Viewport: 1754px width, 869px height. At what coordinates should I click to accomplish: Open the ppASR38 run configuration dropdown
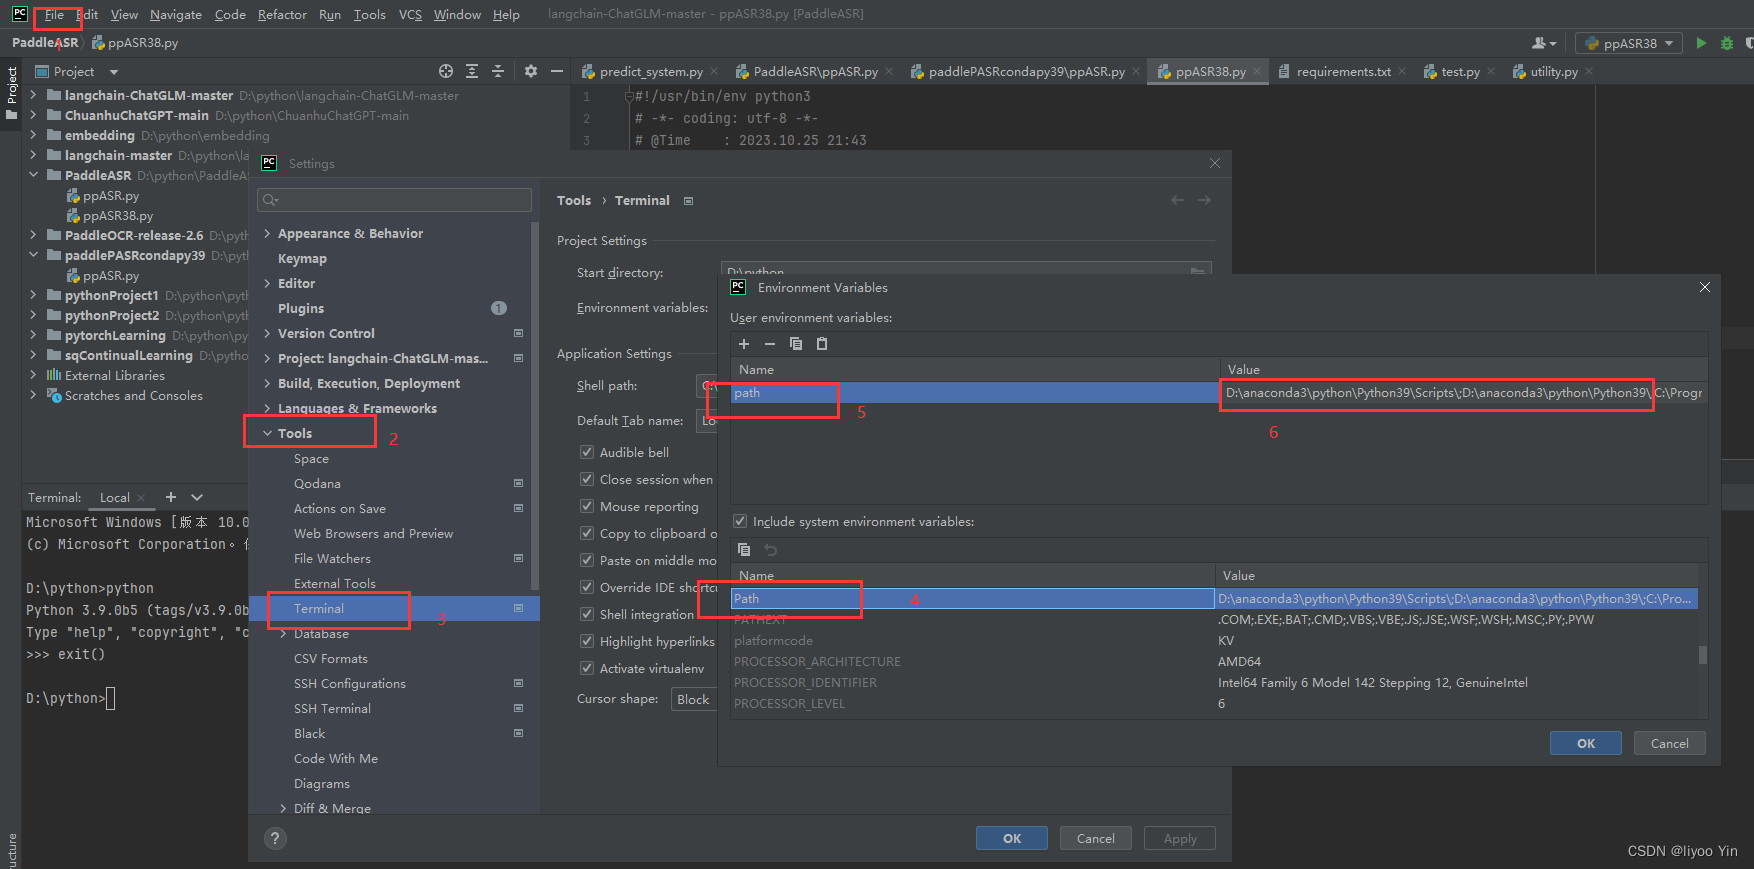1629,43
